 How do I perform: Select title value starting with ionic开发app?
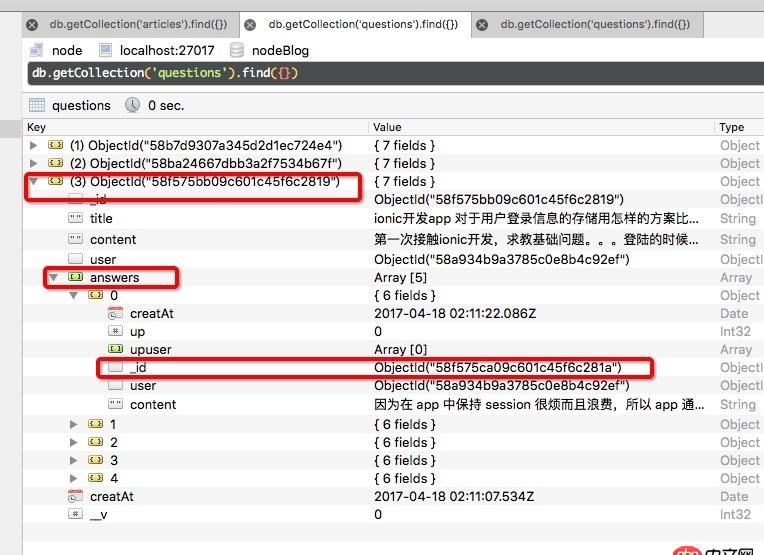pyautogui.click(x=536, y=218)
